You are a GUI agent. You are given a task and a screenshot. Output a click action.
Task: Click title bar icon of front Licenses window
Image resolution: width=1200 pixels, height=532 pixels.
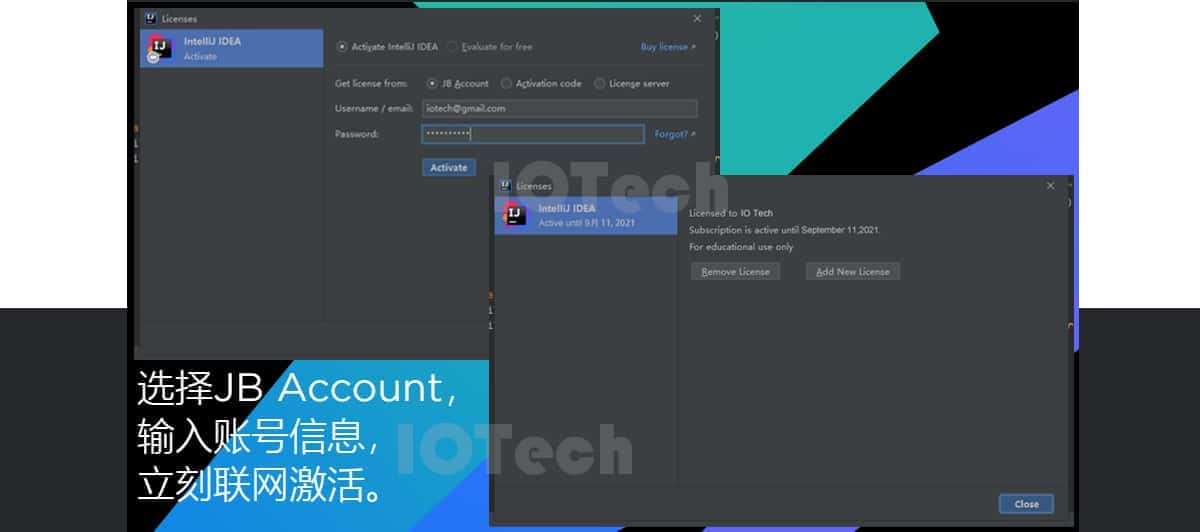point(505,186)
